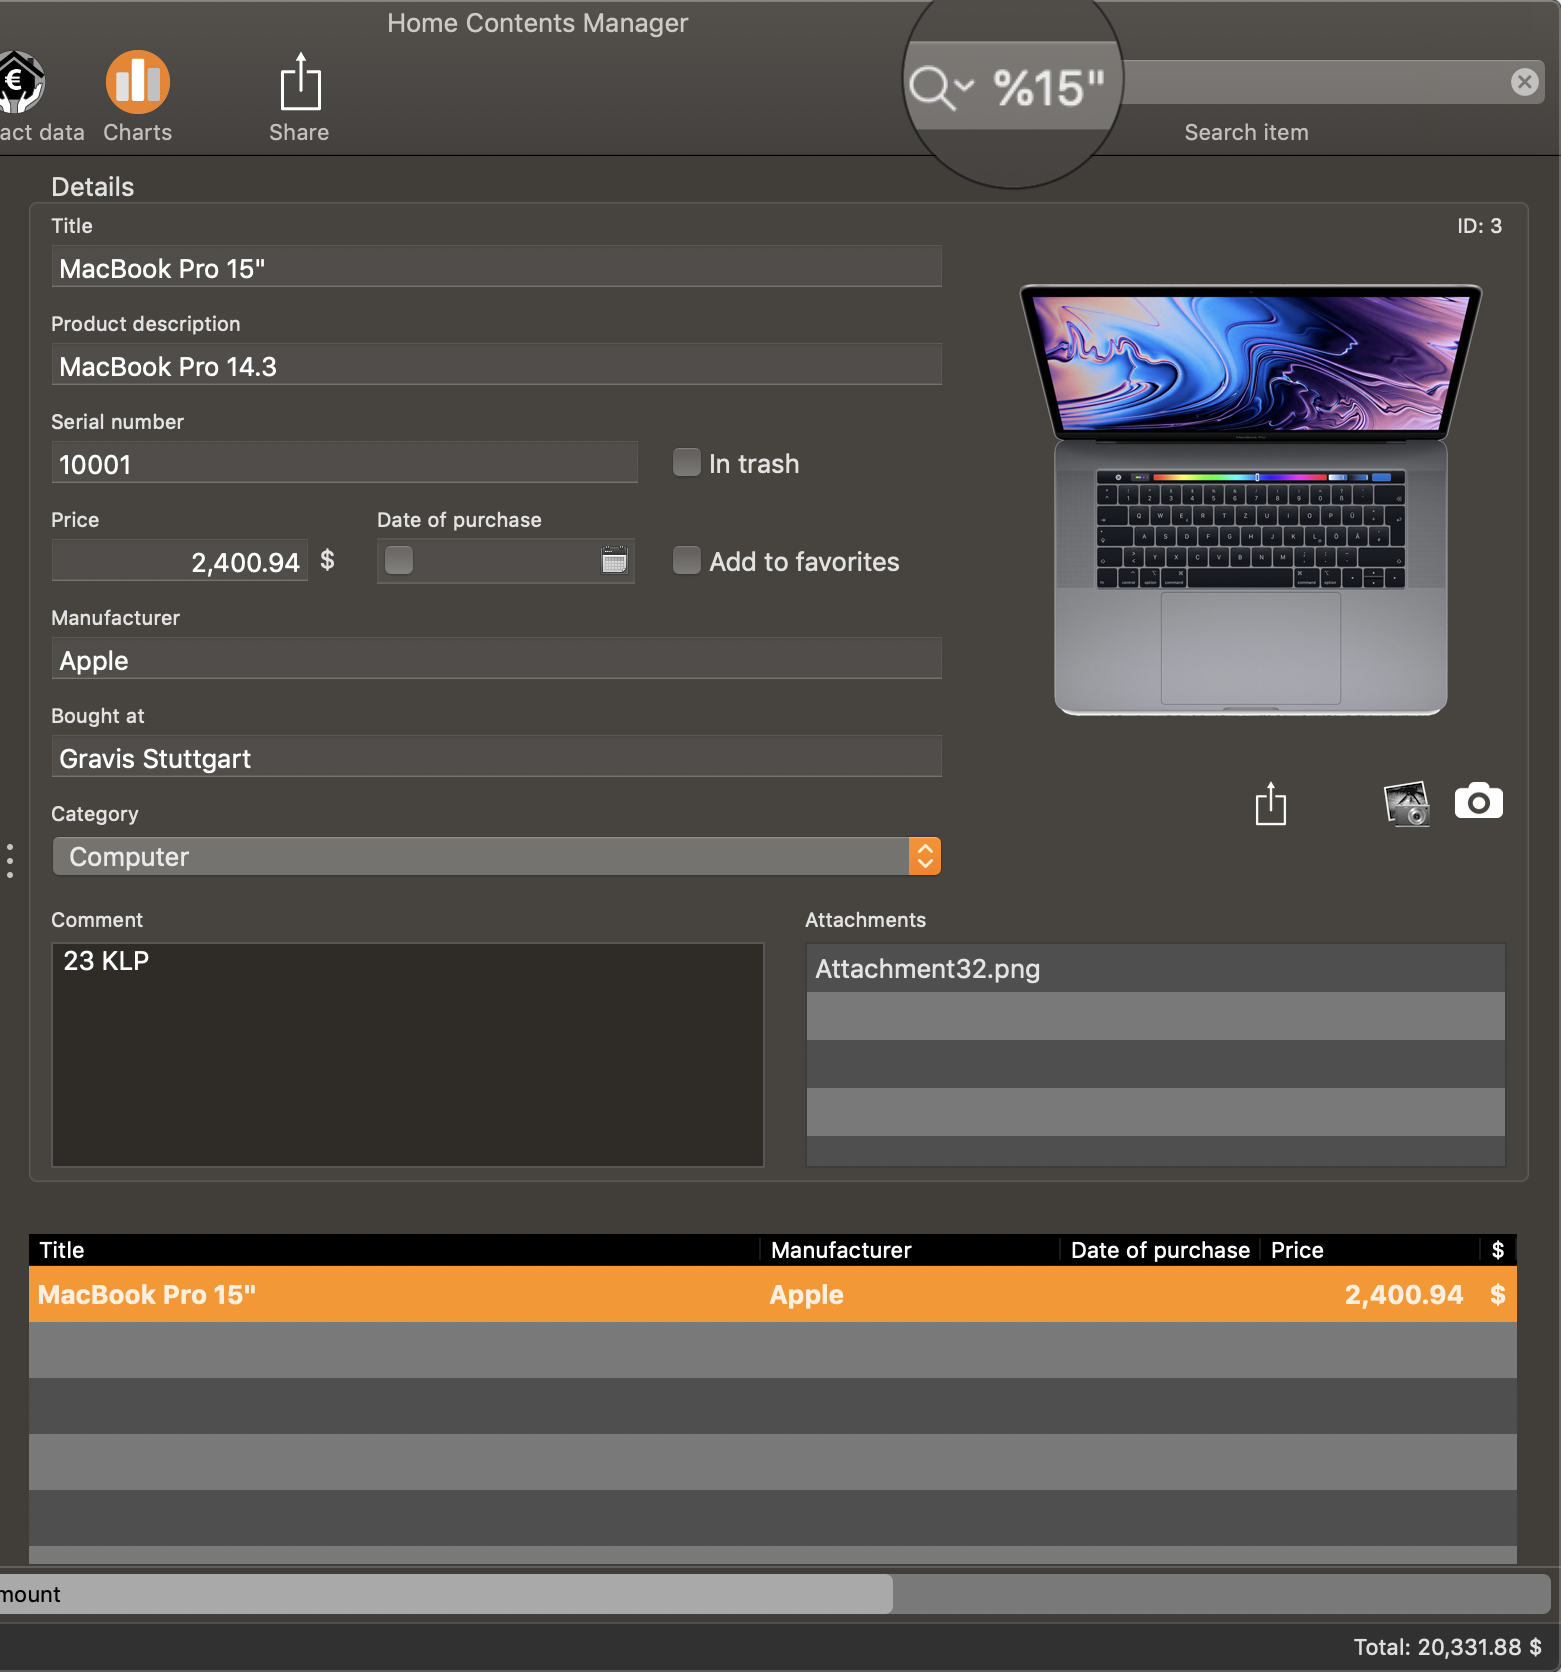Edit the Manufacturer field Apple
The height and width of the screenshot is (1679, 1561).
point(496,660)
